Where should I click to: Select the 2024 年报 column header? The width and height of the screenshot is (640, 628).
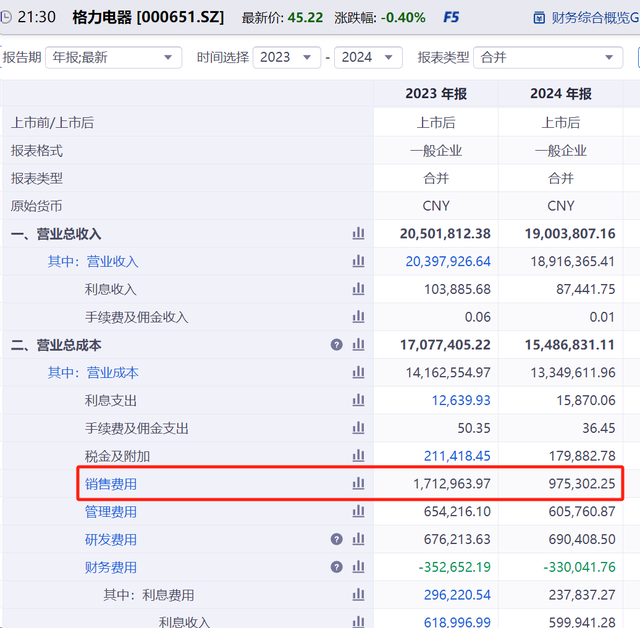(561, 94)
